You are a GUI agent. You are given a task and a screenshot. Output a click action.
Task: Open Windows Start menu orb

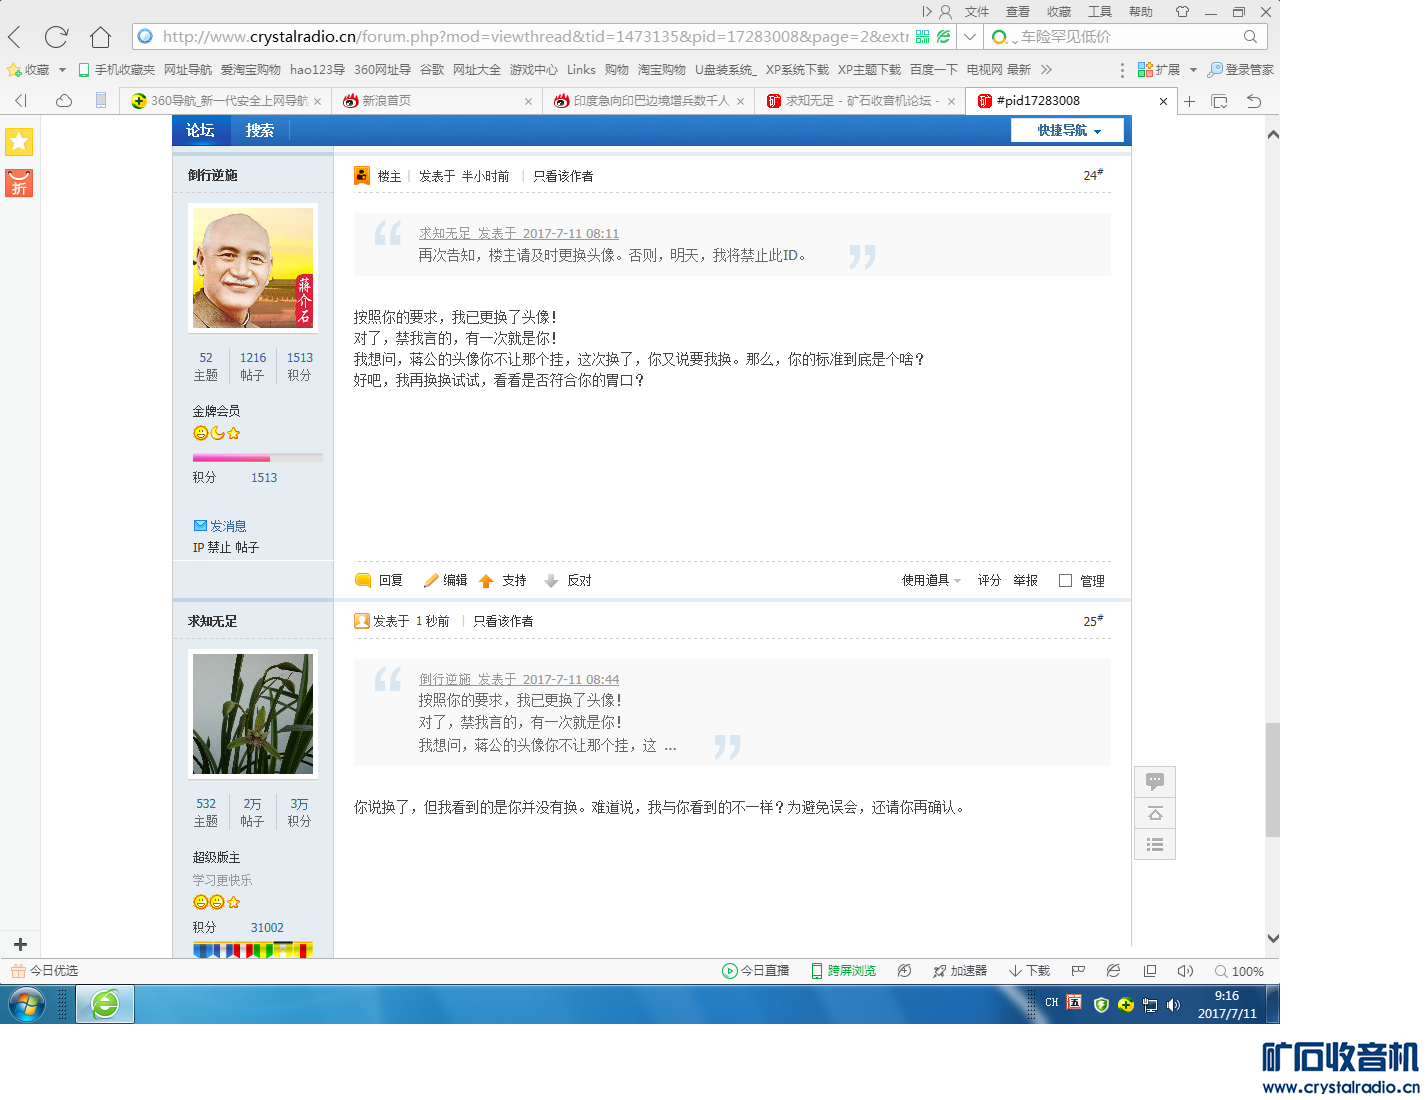tap(27, 1003)
